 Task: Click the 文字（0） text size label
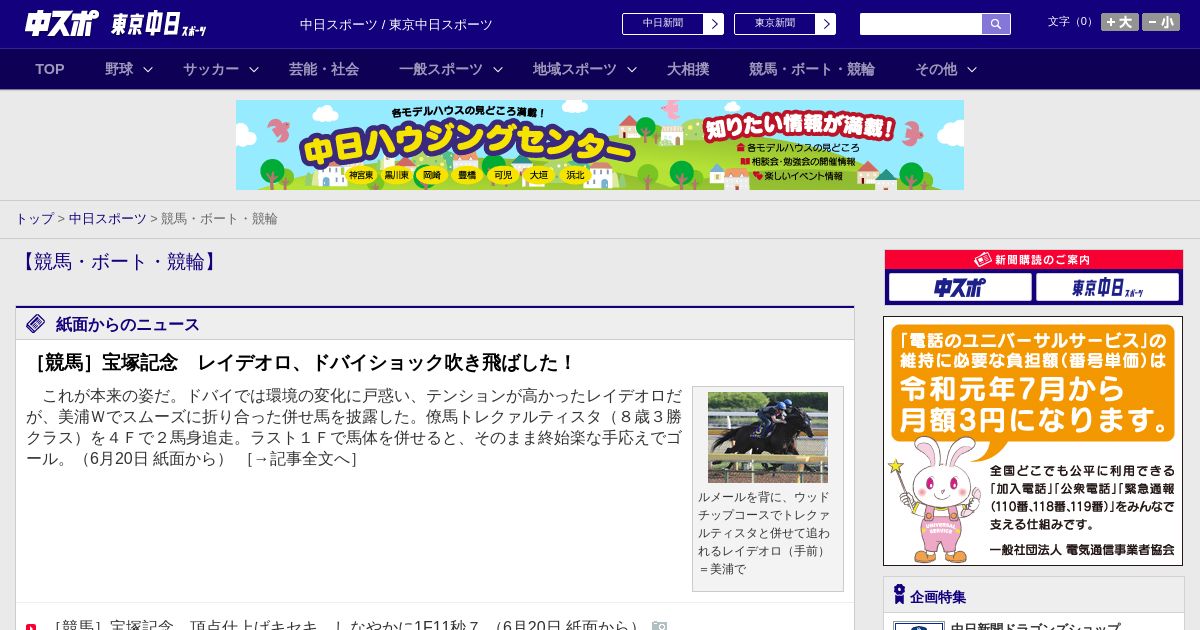[1072, 22]
